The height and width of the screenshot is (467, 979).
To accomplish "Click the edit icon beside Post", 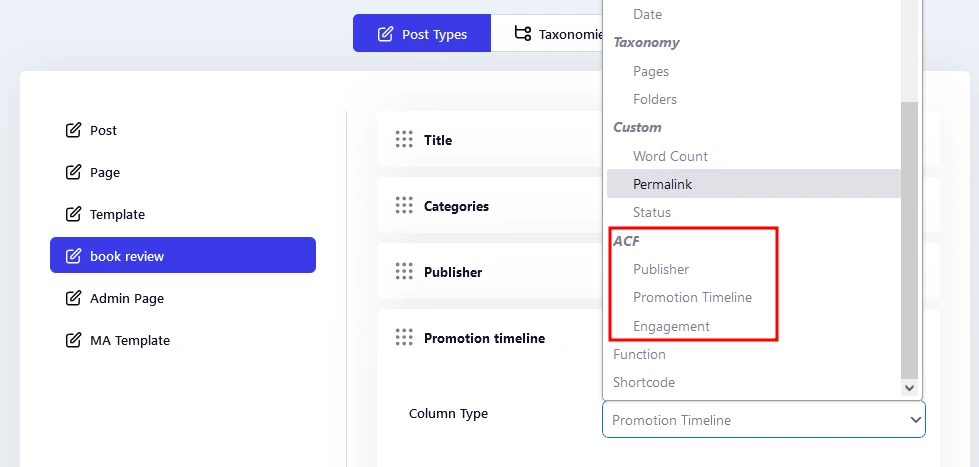I will [73, 130].
